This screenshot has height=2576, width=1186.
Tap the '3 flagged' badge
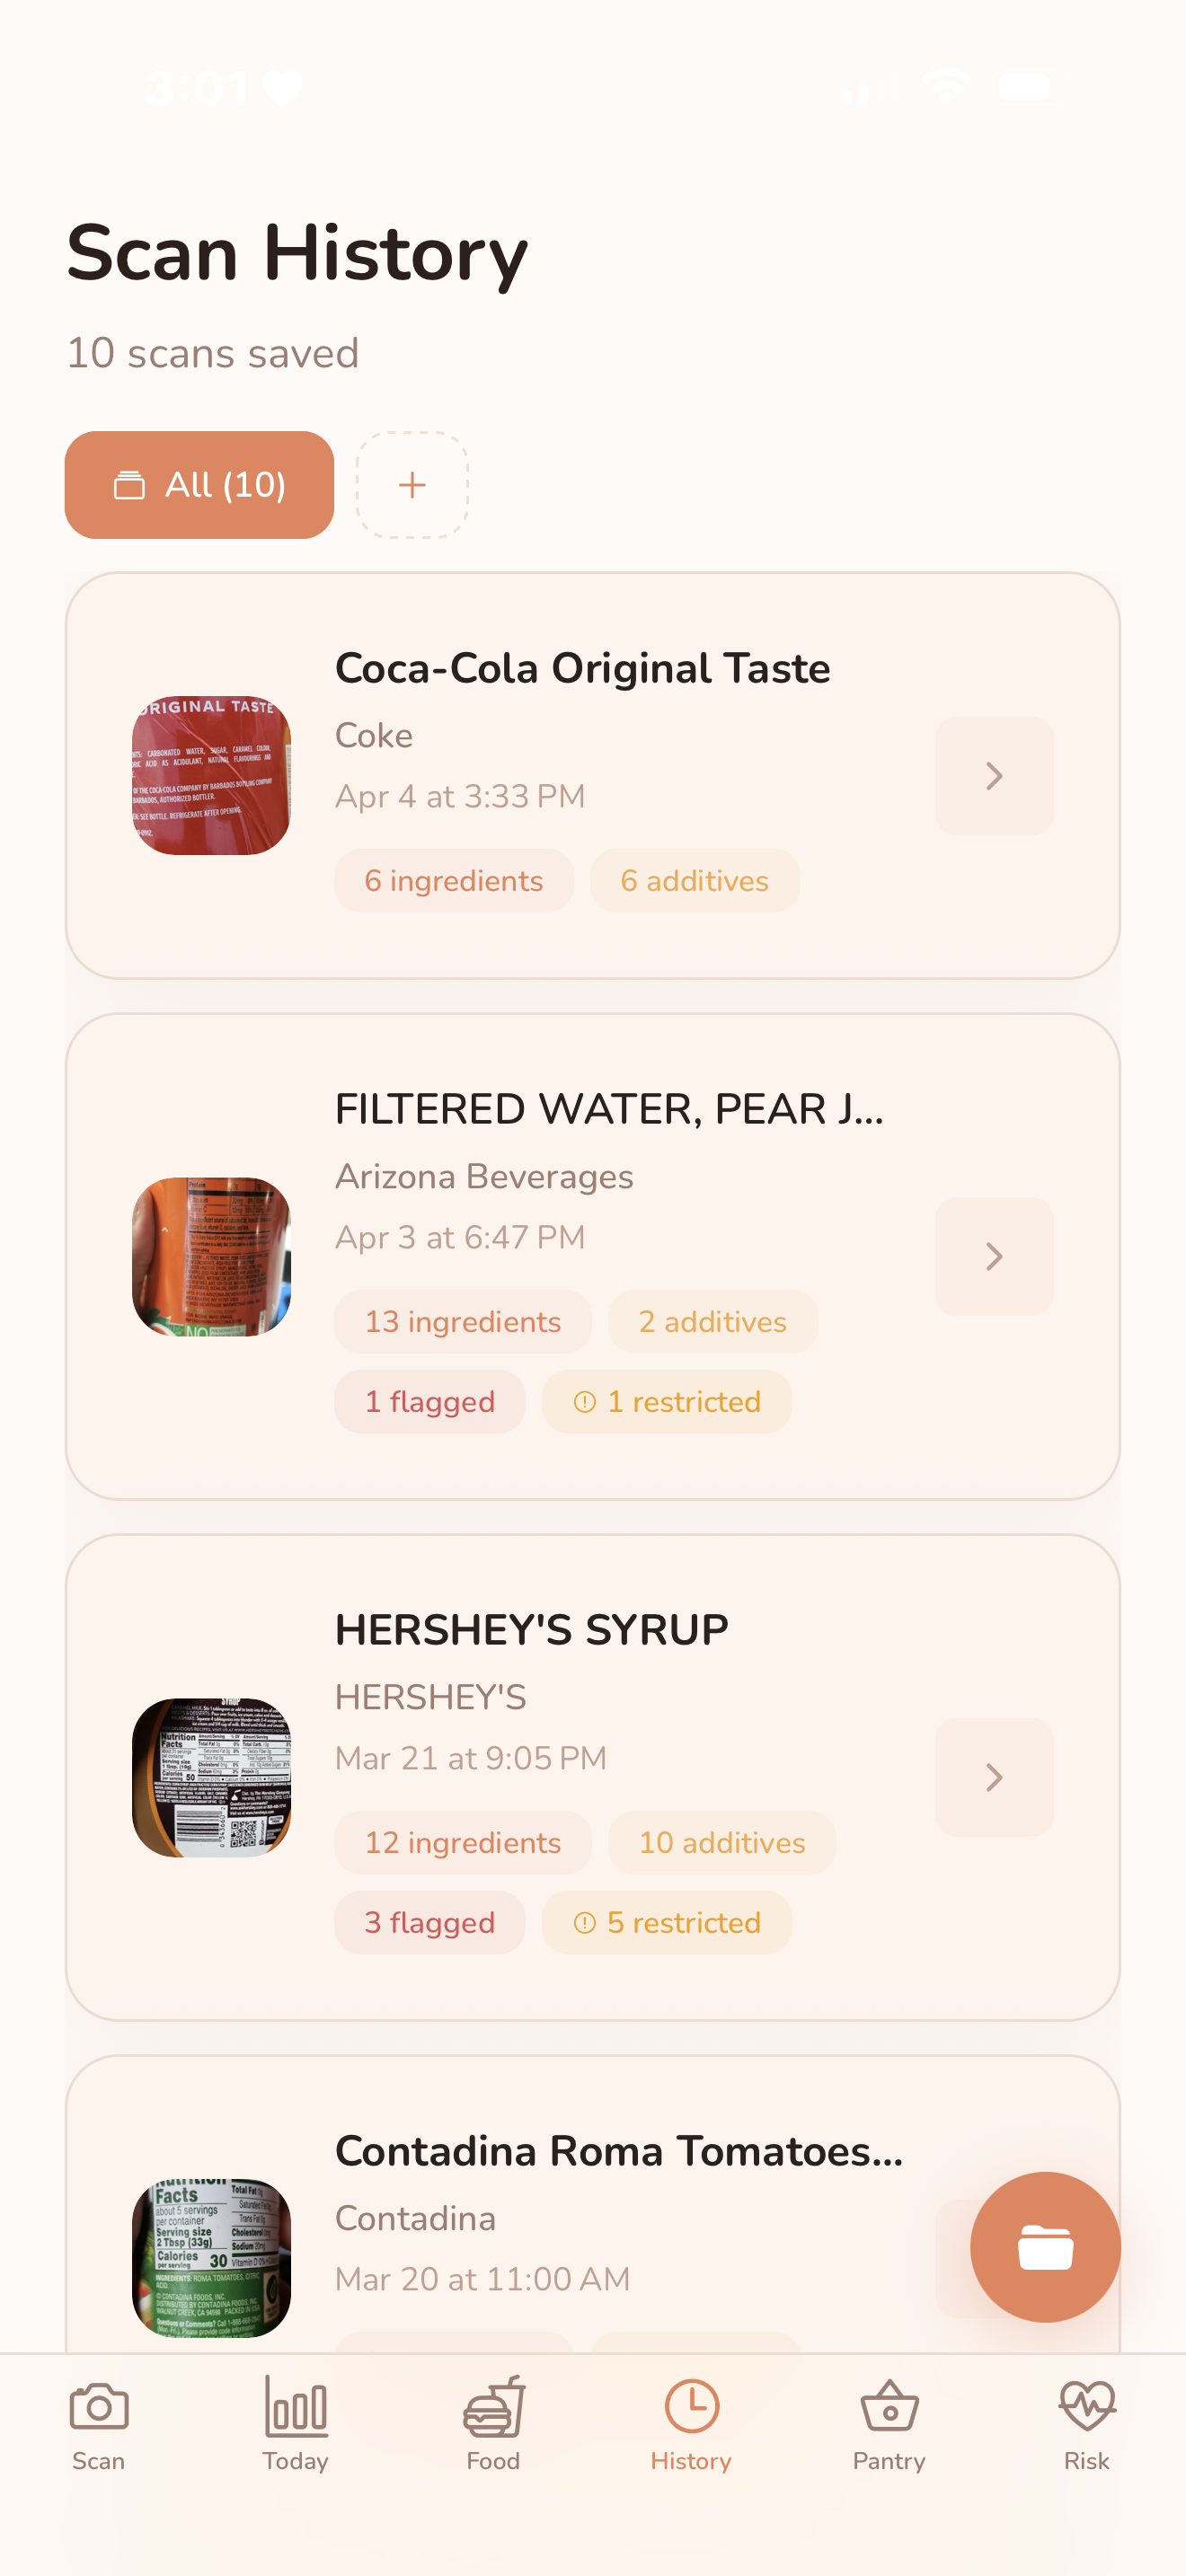pos(429,1922)
